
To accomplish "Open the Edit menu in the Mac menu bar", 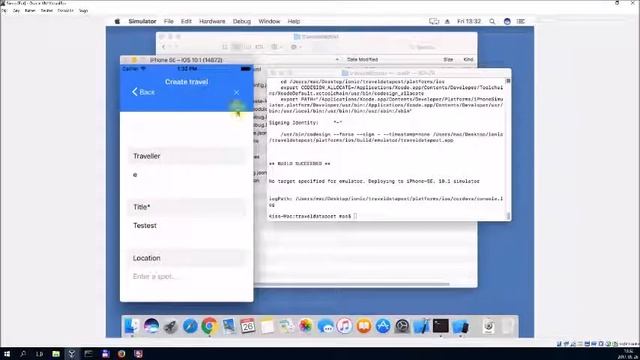I will pyautogui.click(x=186, y=21).
